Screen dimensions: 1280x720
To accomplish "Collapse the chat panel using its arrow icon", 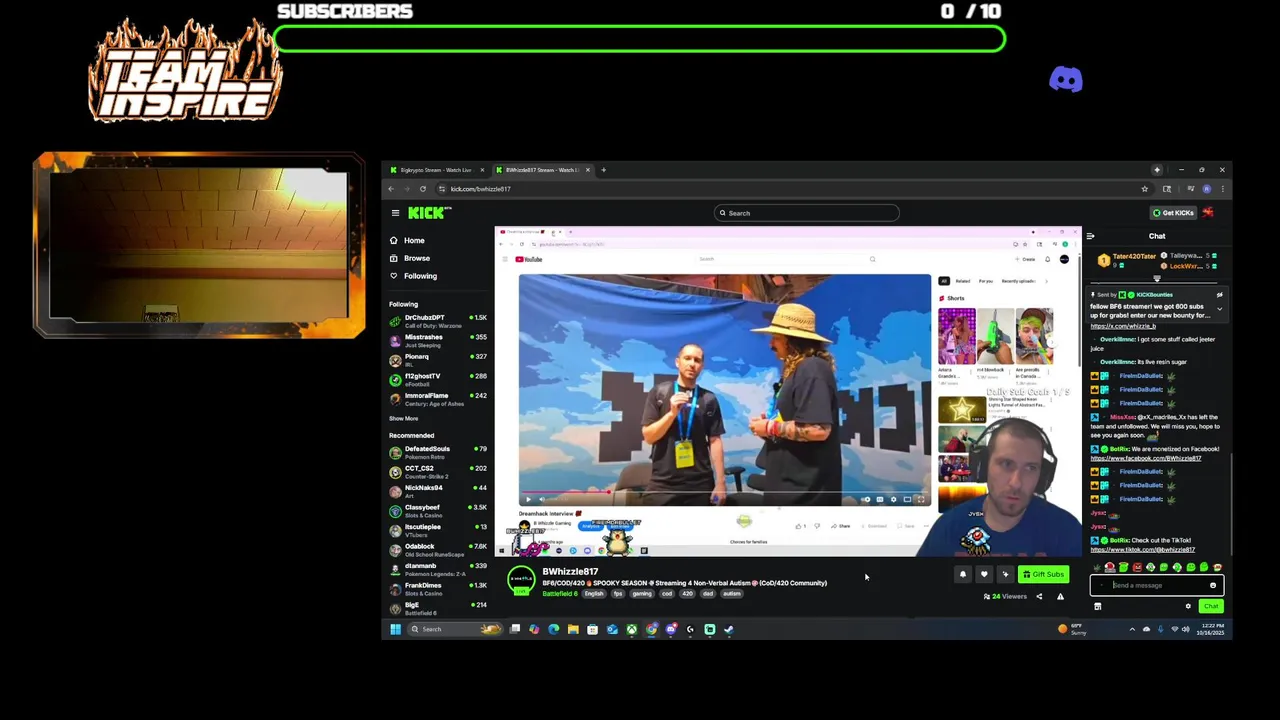I will tap(1091, 237).
